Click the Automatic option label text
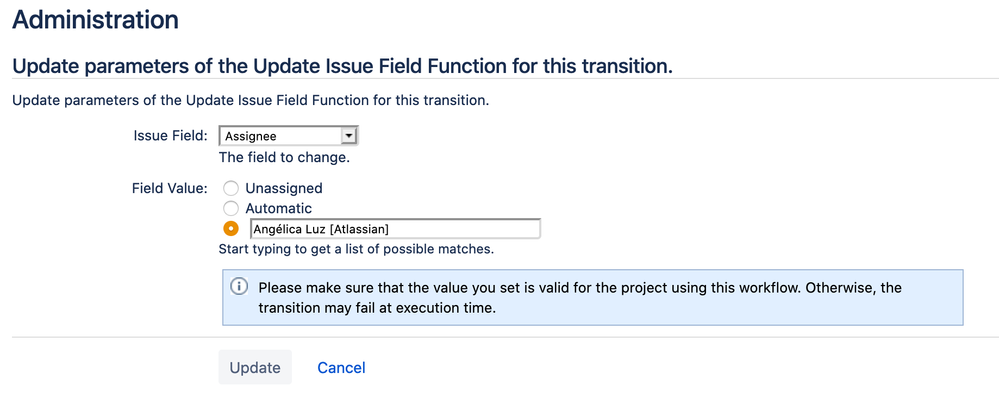 [279, 208]
